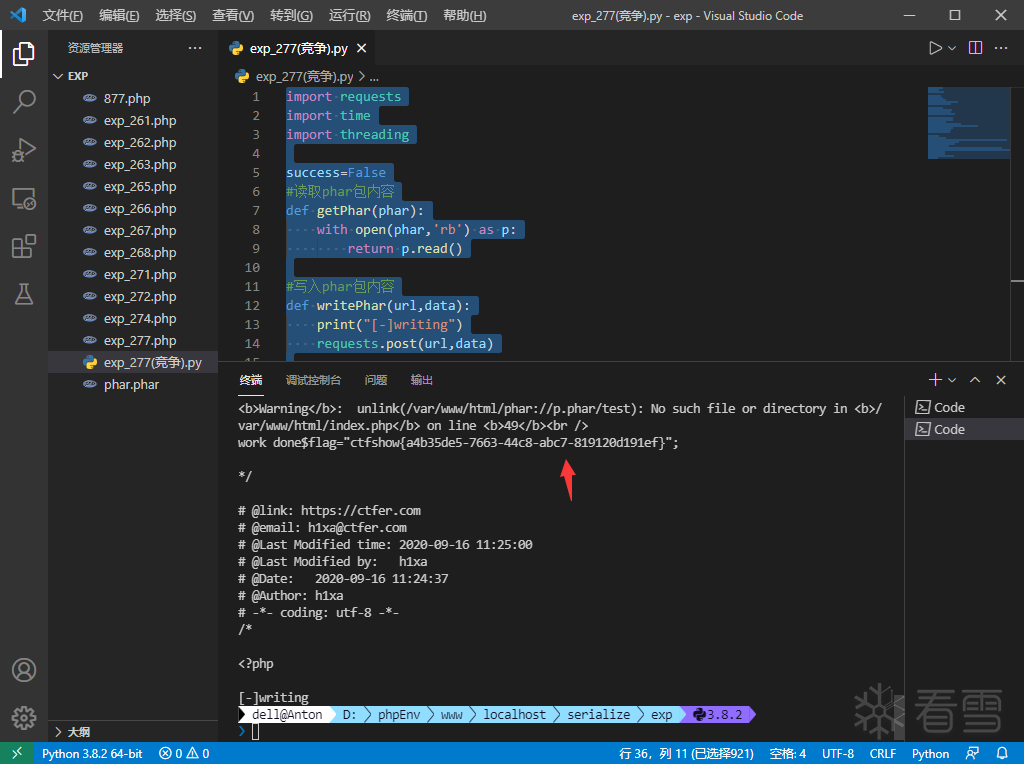Open exp_272.php file
Screen dimensions: 1024x764
[x=133, y=296]
